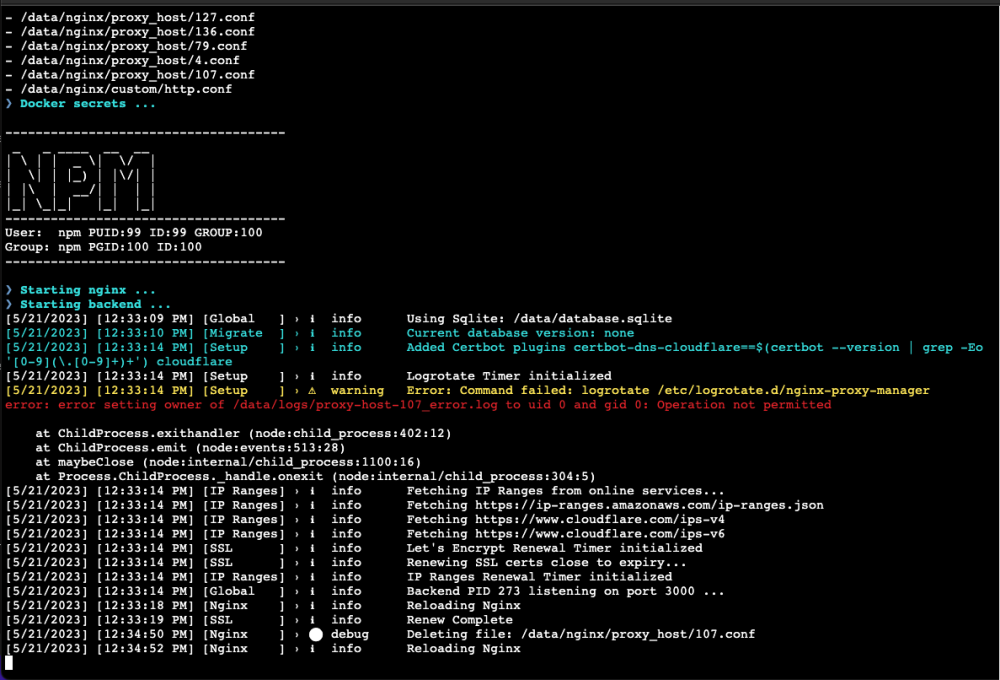Click 'Fetching IP Ranges from online services...' message

[x=565, y=491]
